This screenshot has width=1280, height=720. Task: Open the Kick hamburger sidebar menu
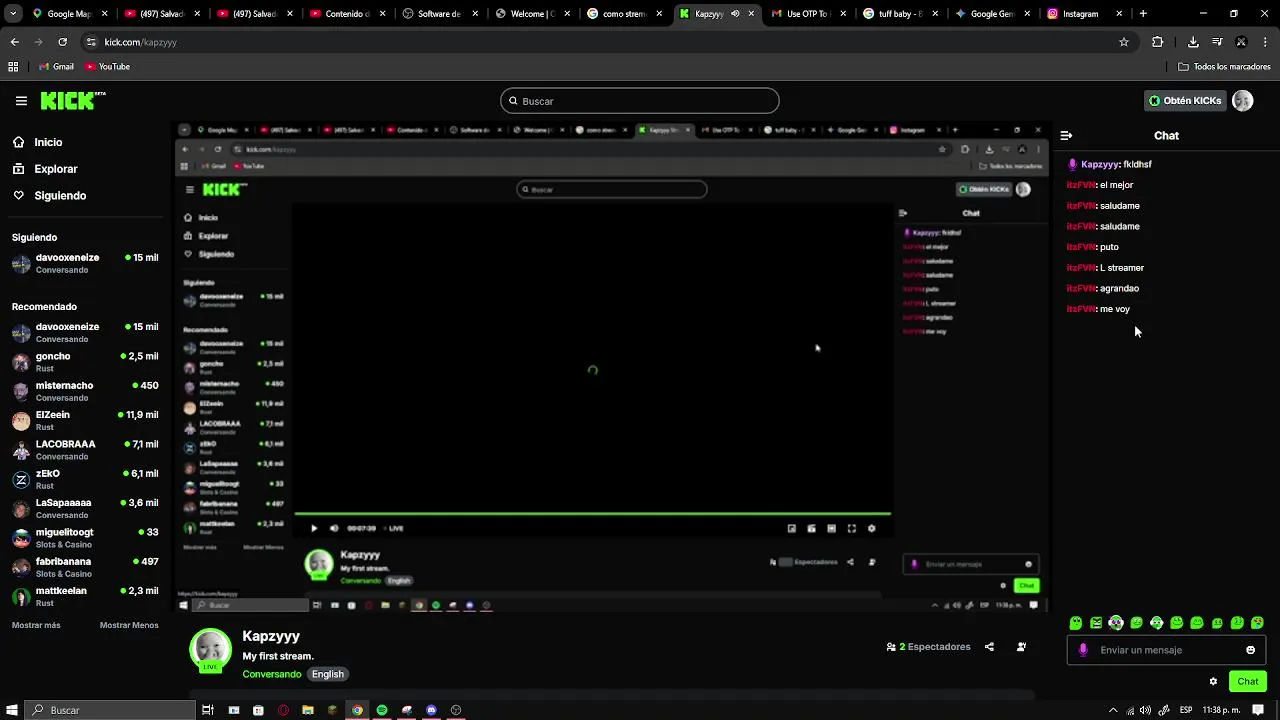point(21,101)
